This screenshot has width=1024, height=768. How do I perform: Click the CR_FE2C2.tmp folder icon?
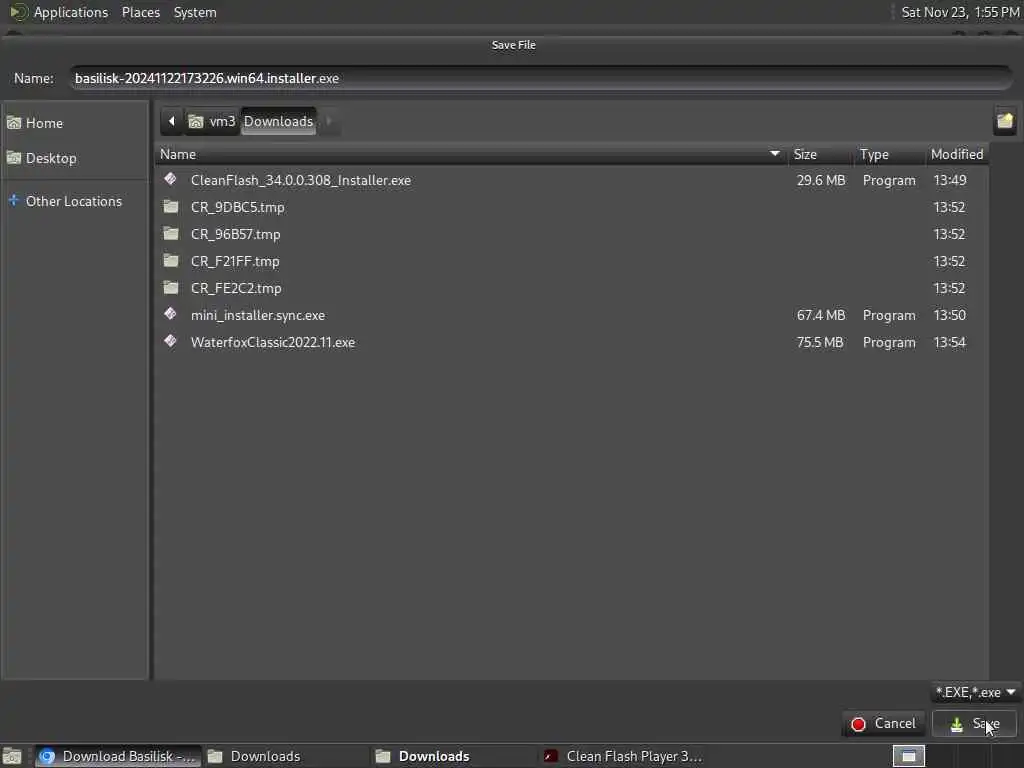coord(170,287)
